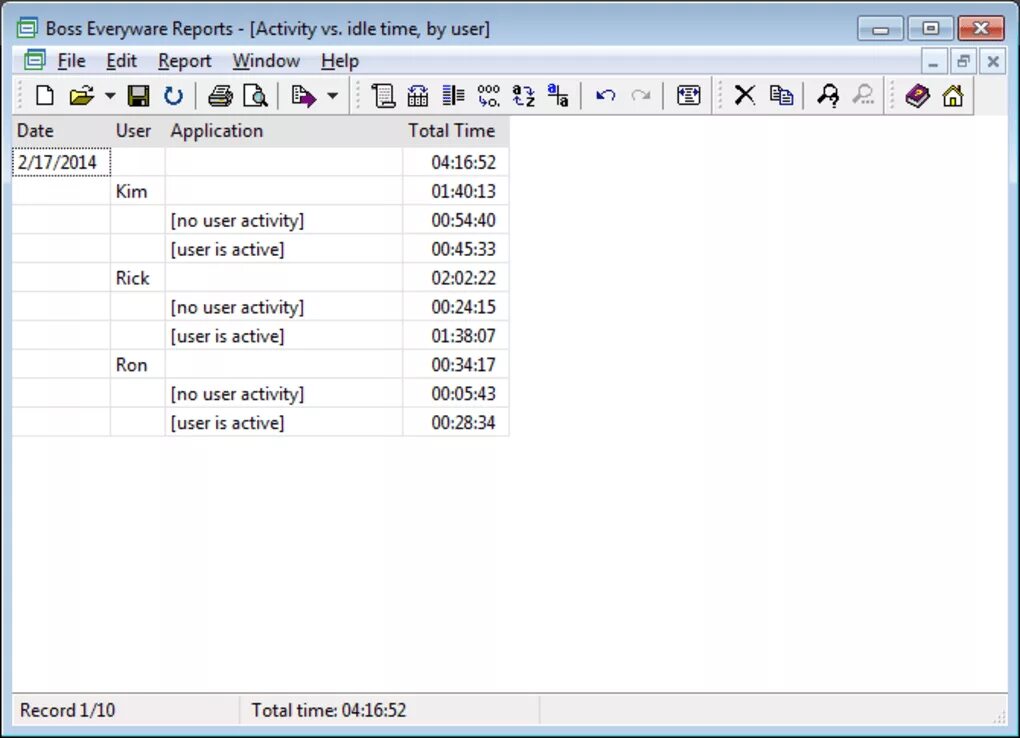Select the [no user activity] row showing 00:54:40
The height and width of the screenshot is (738, 1020).
point(260,220)
